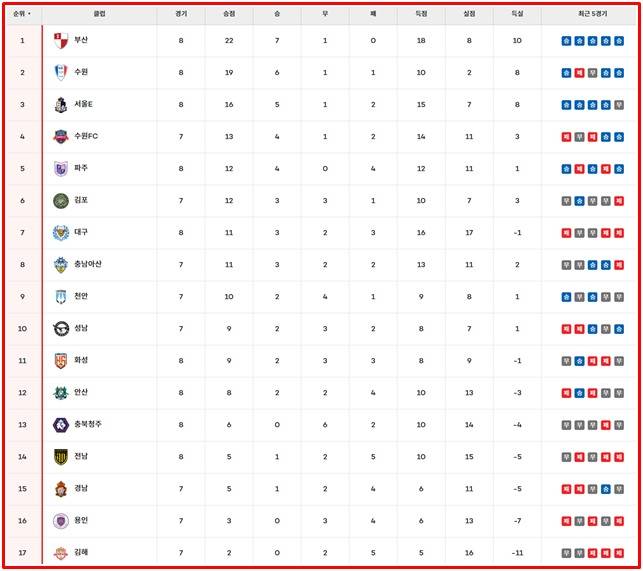Click 수원FC's first red loss badge
Screen dimensions: 643x571
[x=566, y=137]
